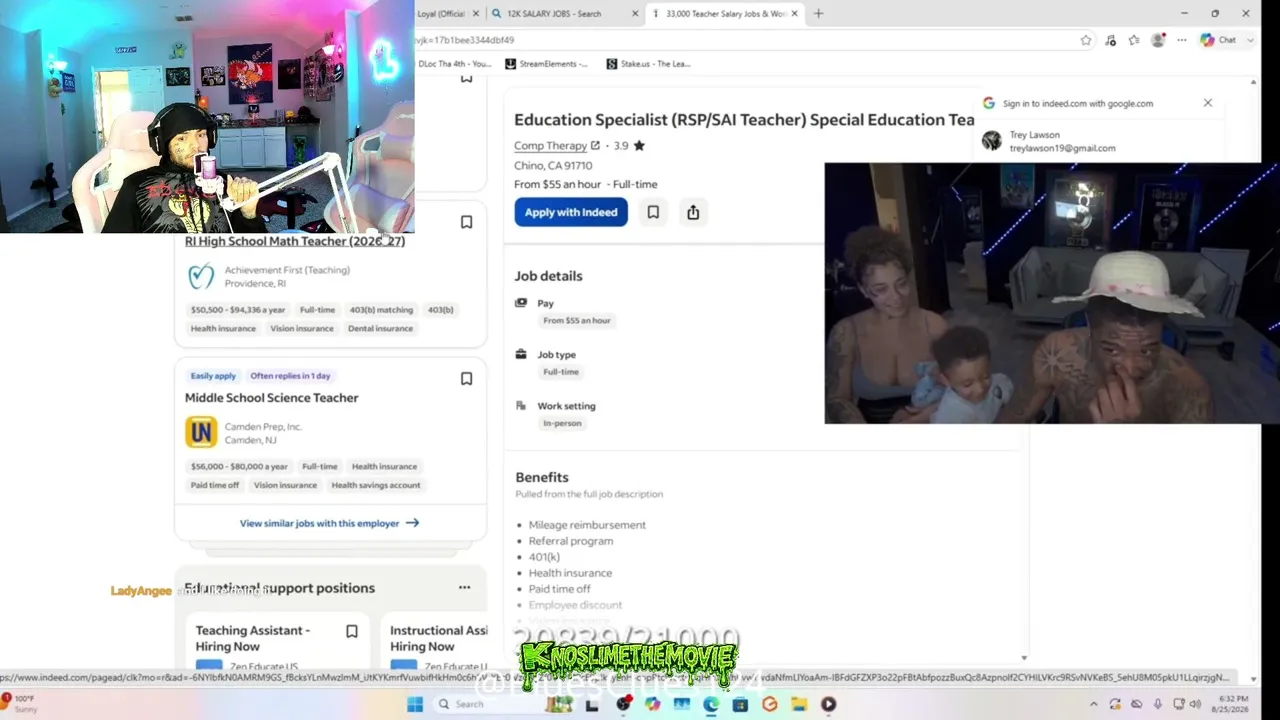Click the "In-person" work setting chip
Screen dimensions: 1280x720
(562, 424)
